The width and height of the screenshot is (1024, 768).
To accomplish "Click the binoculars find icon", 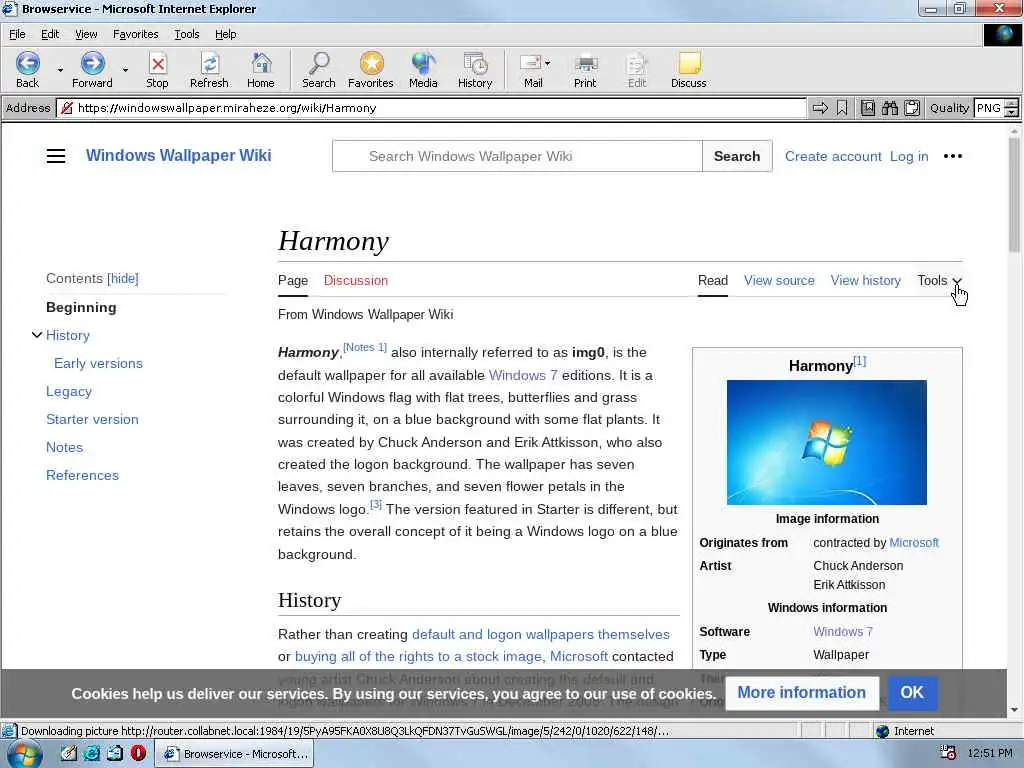I will coord(889,108).
